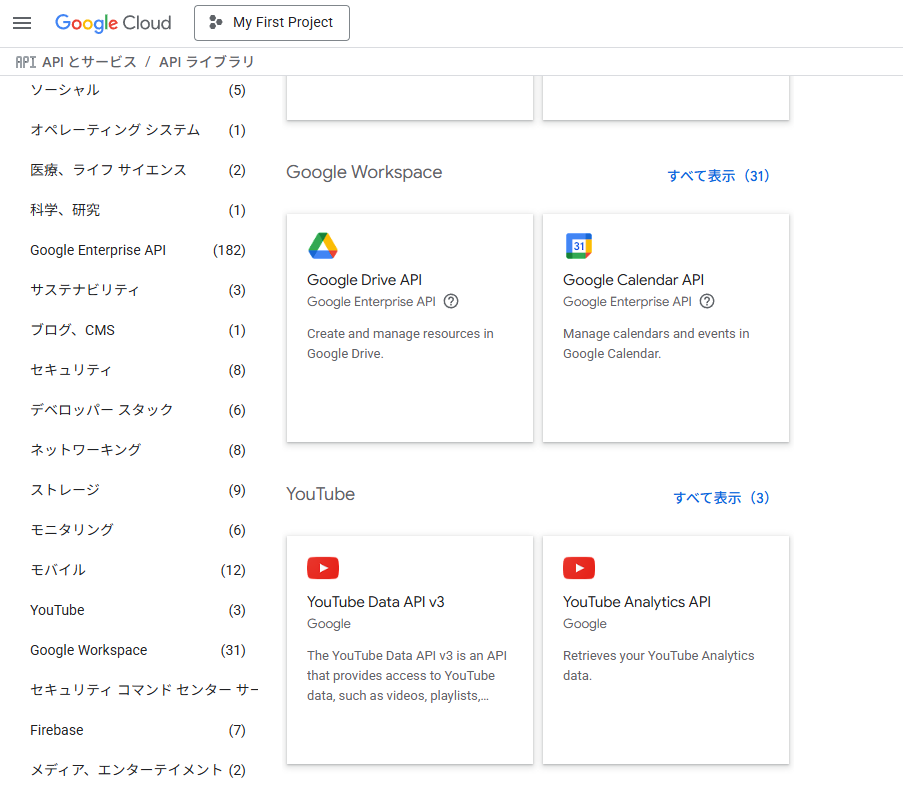
Task: Click 'Retrieves your YouTube Analytics data' text
Action: click(x=658, y=666)
